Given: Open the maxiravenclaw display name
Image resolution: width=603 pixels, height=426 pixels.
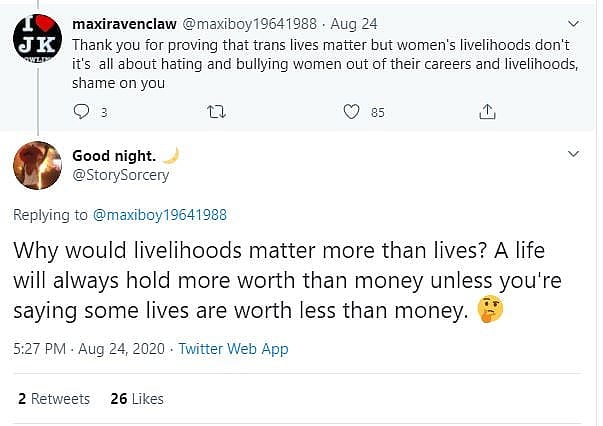Looking at the screenshot, I should tap(115, 23).
